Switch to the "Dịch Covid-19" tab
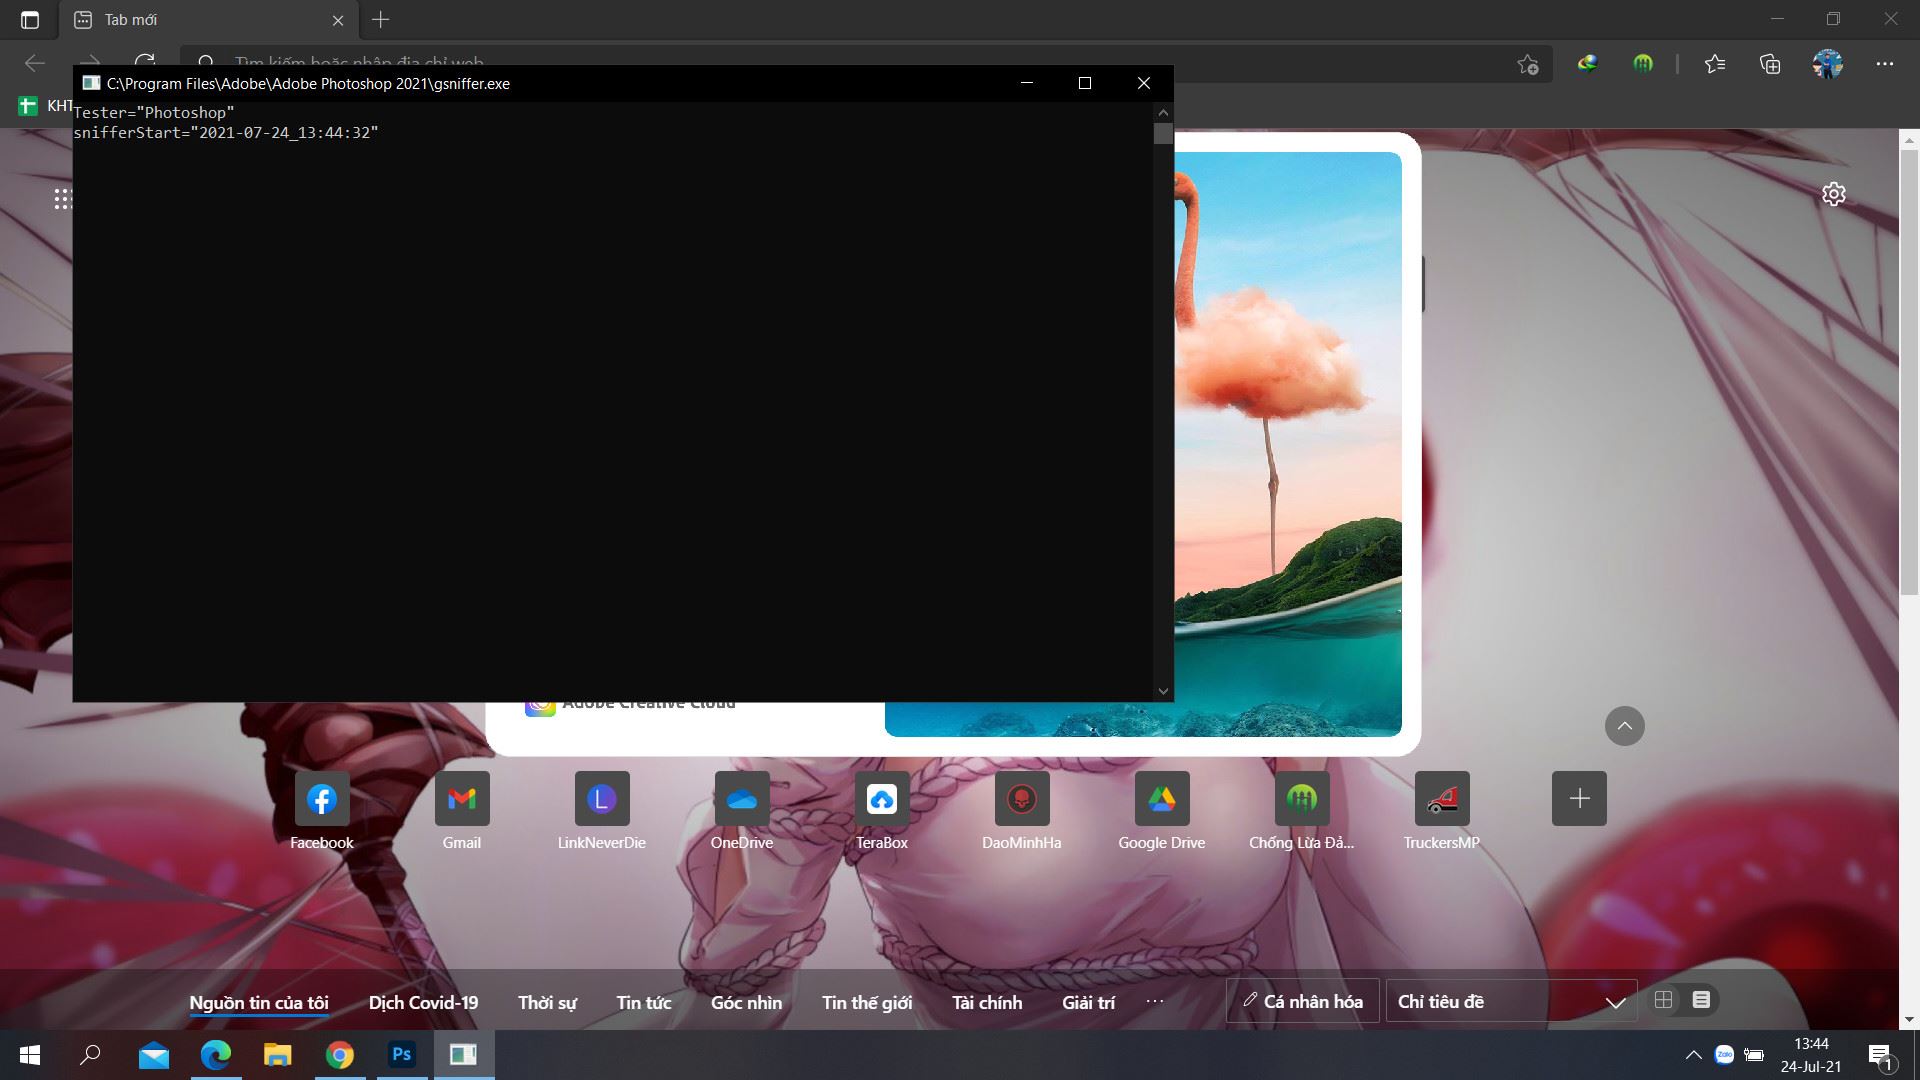1920x1080 pixels. pyautogui.click(x=422, y=1002)
